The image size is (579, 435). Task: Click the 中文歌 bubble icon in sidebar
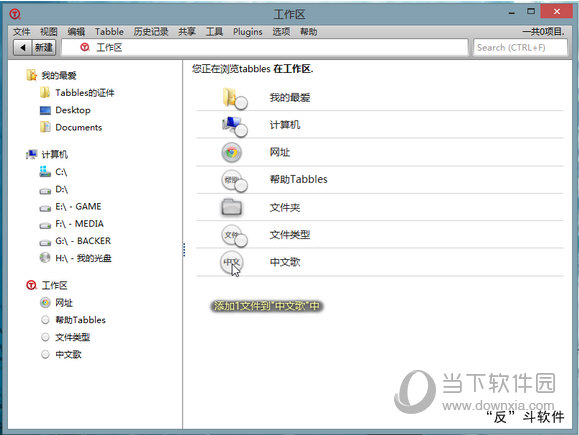pos(45,354)
